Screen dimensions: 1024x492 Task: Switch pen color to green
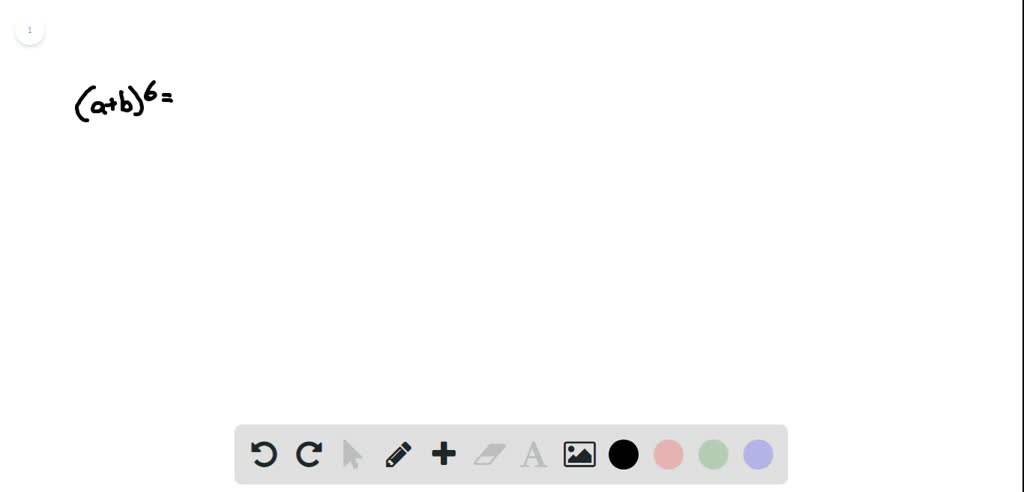coord(713,454)
